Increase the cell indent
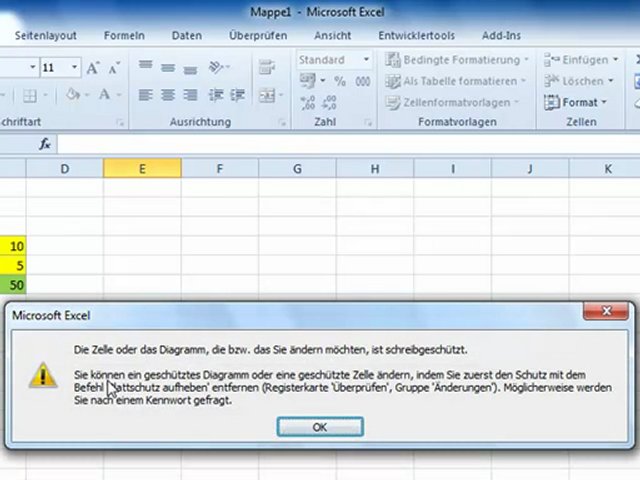Image resolution: width=640 pixels, height=480 pixels. click(x=236, y=96)
